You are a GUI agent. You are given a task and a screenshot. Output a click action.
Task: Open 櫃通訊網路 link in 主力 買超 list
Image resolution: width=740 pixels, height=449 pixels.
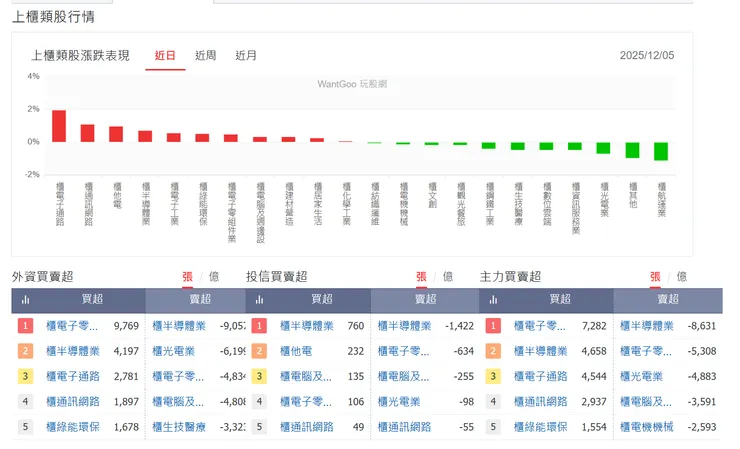tap(540, 401)
